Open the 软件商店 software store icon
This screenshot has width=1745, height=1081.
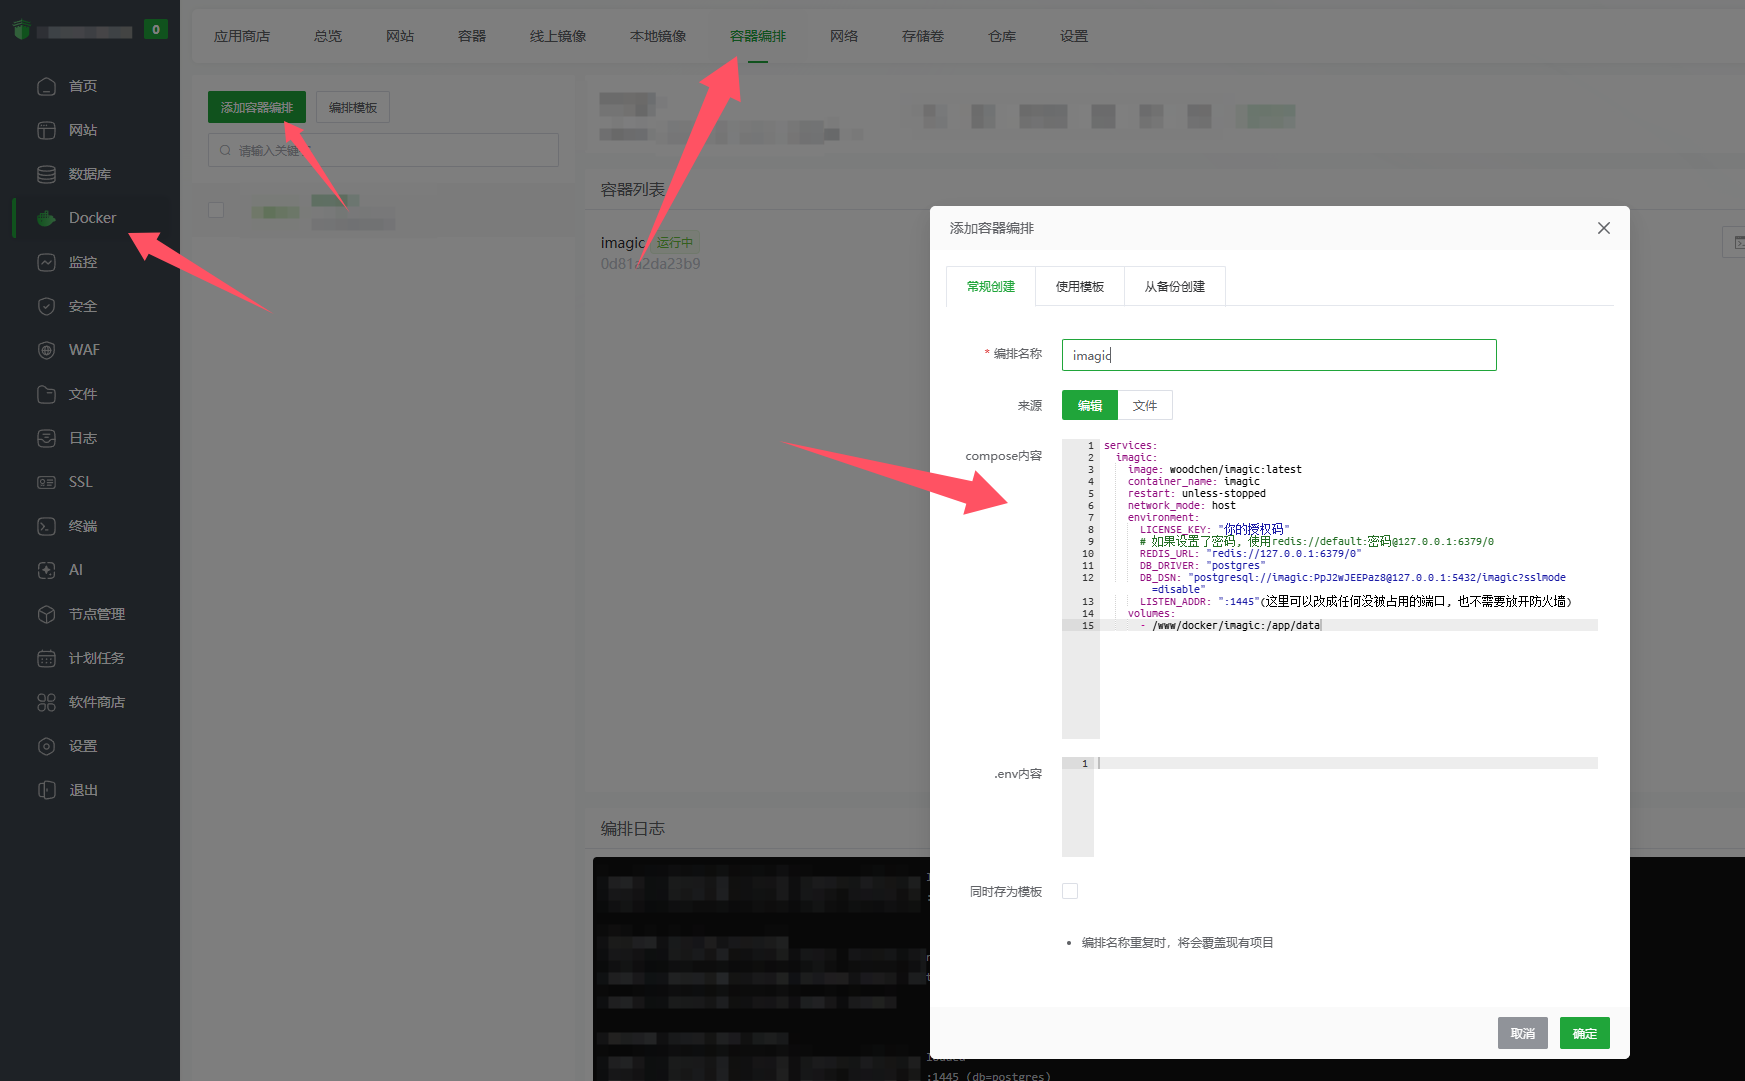[x=46, y=702]
